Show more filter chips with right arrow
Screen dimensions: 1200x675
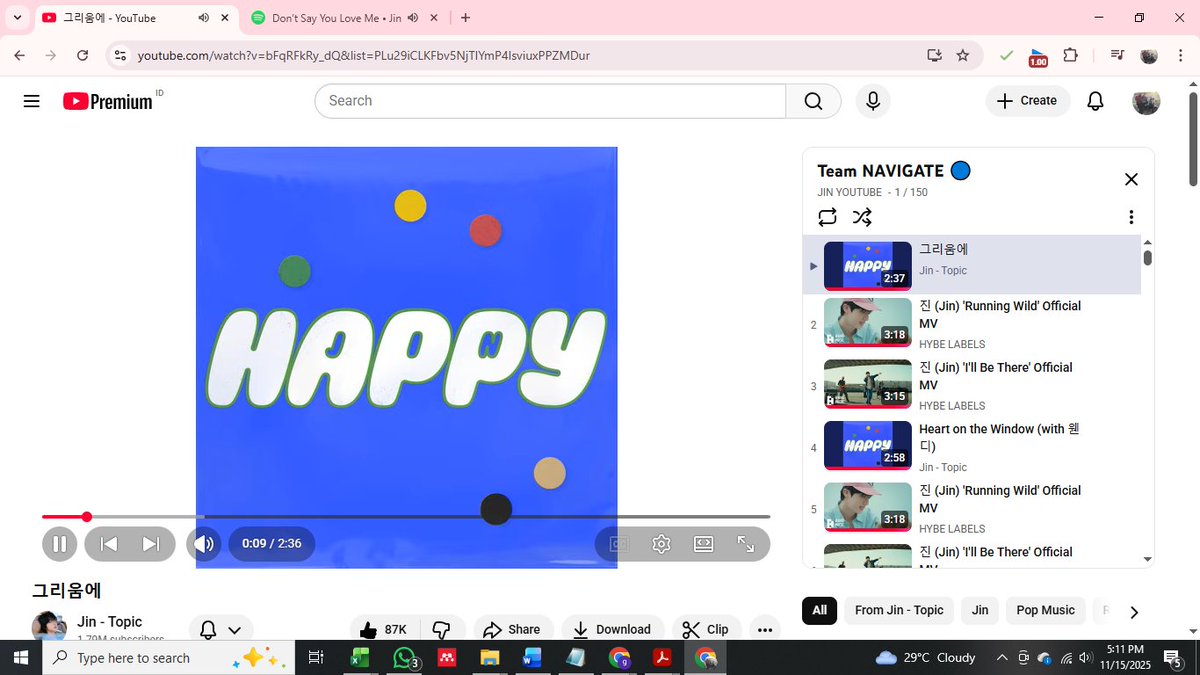pos(1134,612)
